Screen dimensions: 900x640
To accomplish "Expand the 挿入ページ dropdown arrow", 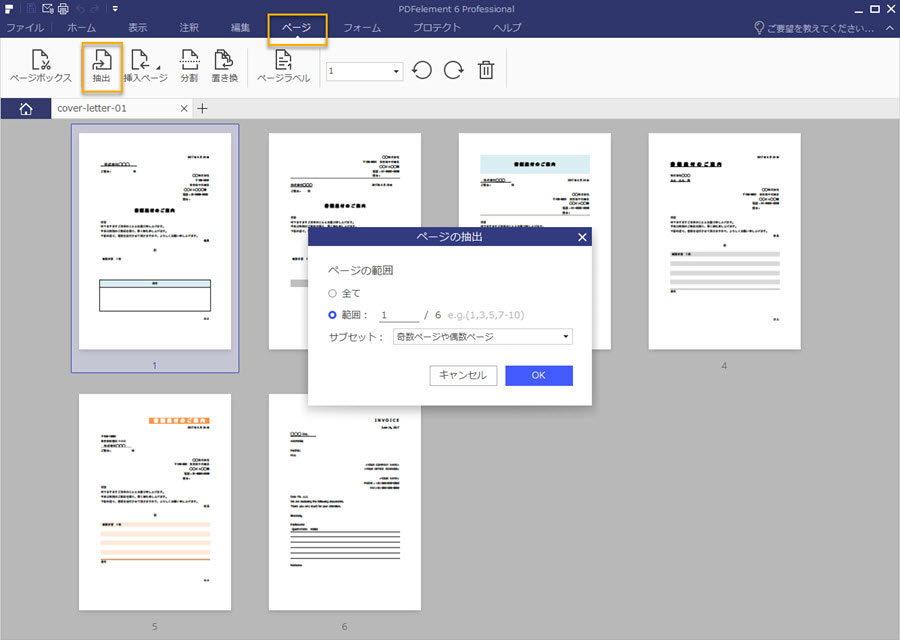I will point(158,68).
